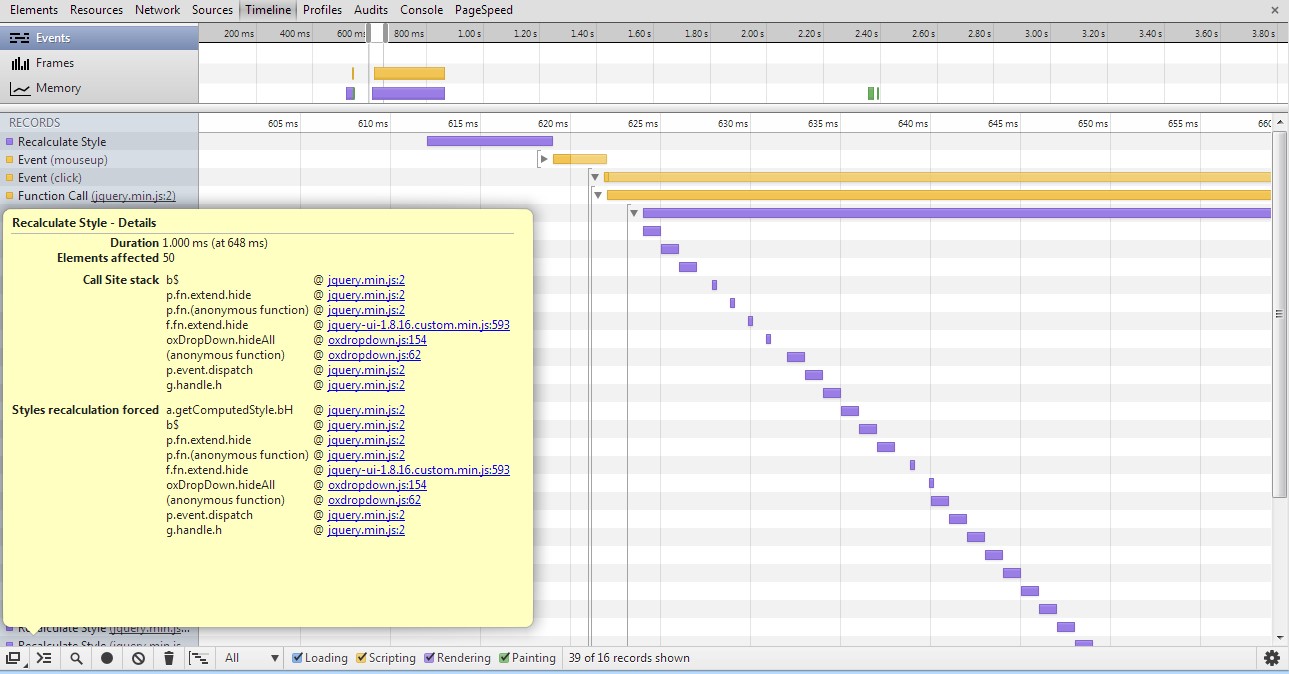
Task: Open the jquery-ui-1.8.16.custom.min.js:593 link
Action: click(418, 325)
